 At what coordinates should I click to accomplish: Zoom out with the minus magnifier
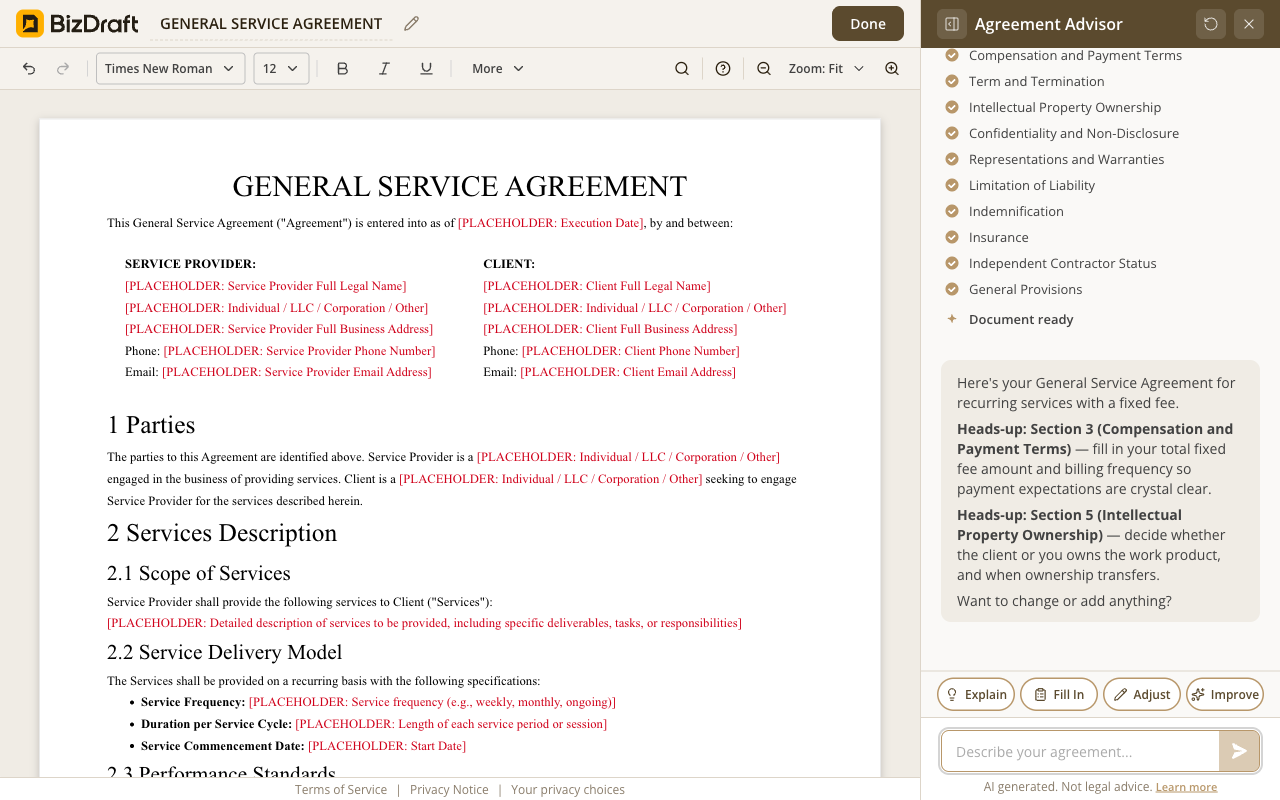764,68
